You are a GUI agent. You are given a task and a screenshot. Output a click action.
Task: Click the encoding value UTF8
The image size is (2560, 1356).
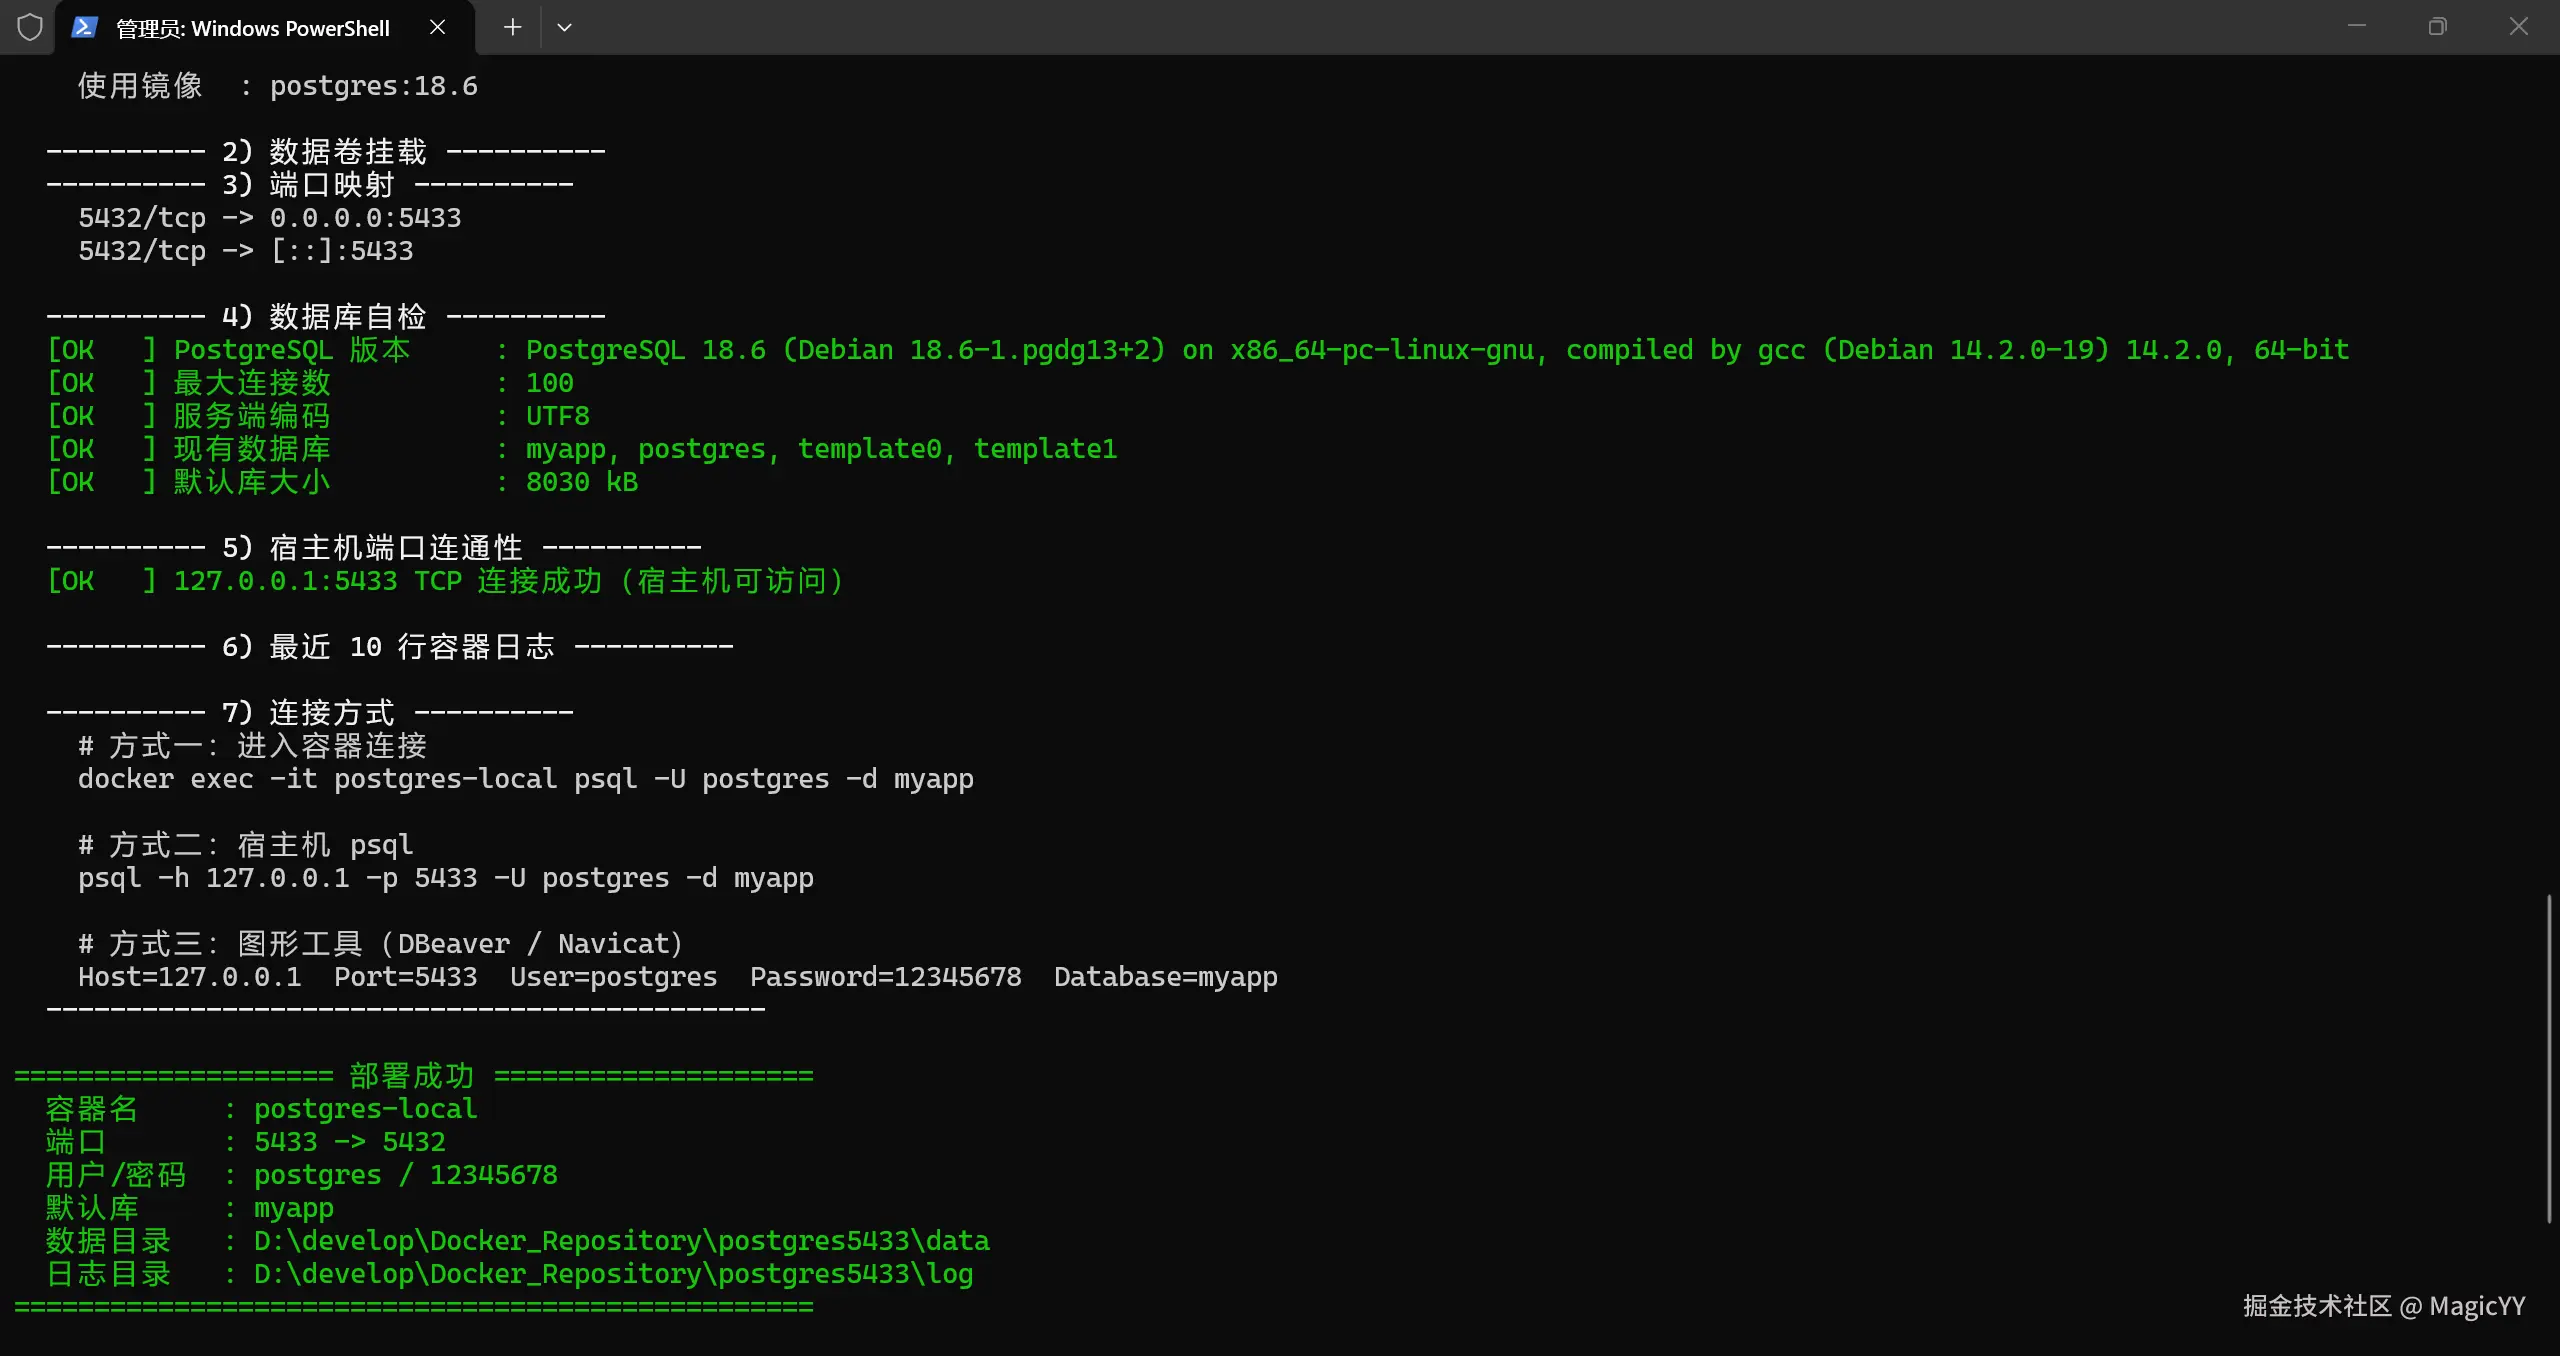click(558, 416)
